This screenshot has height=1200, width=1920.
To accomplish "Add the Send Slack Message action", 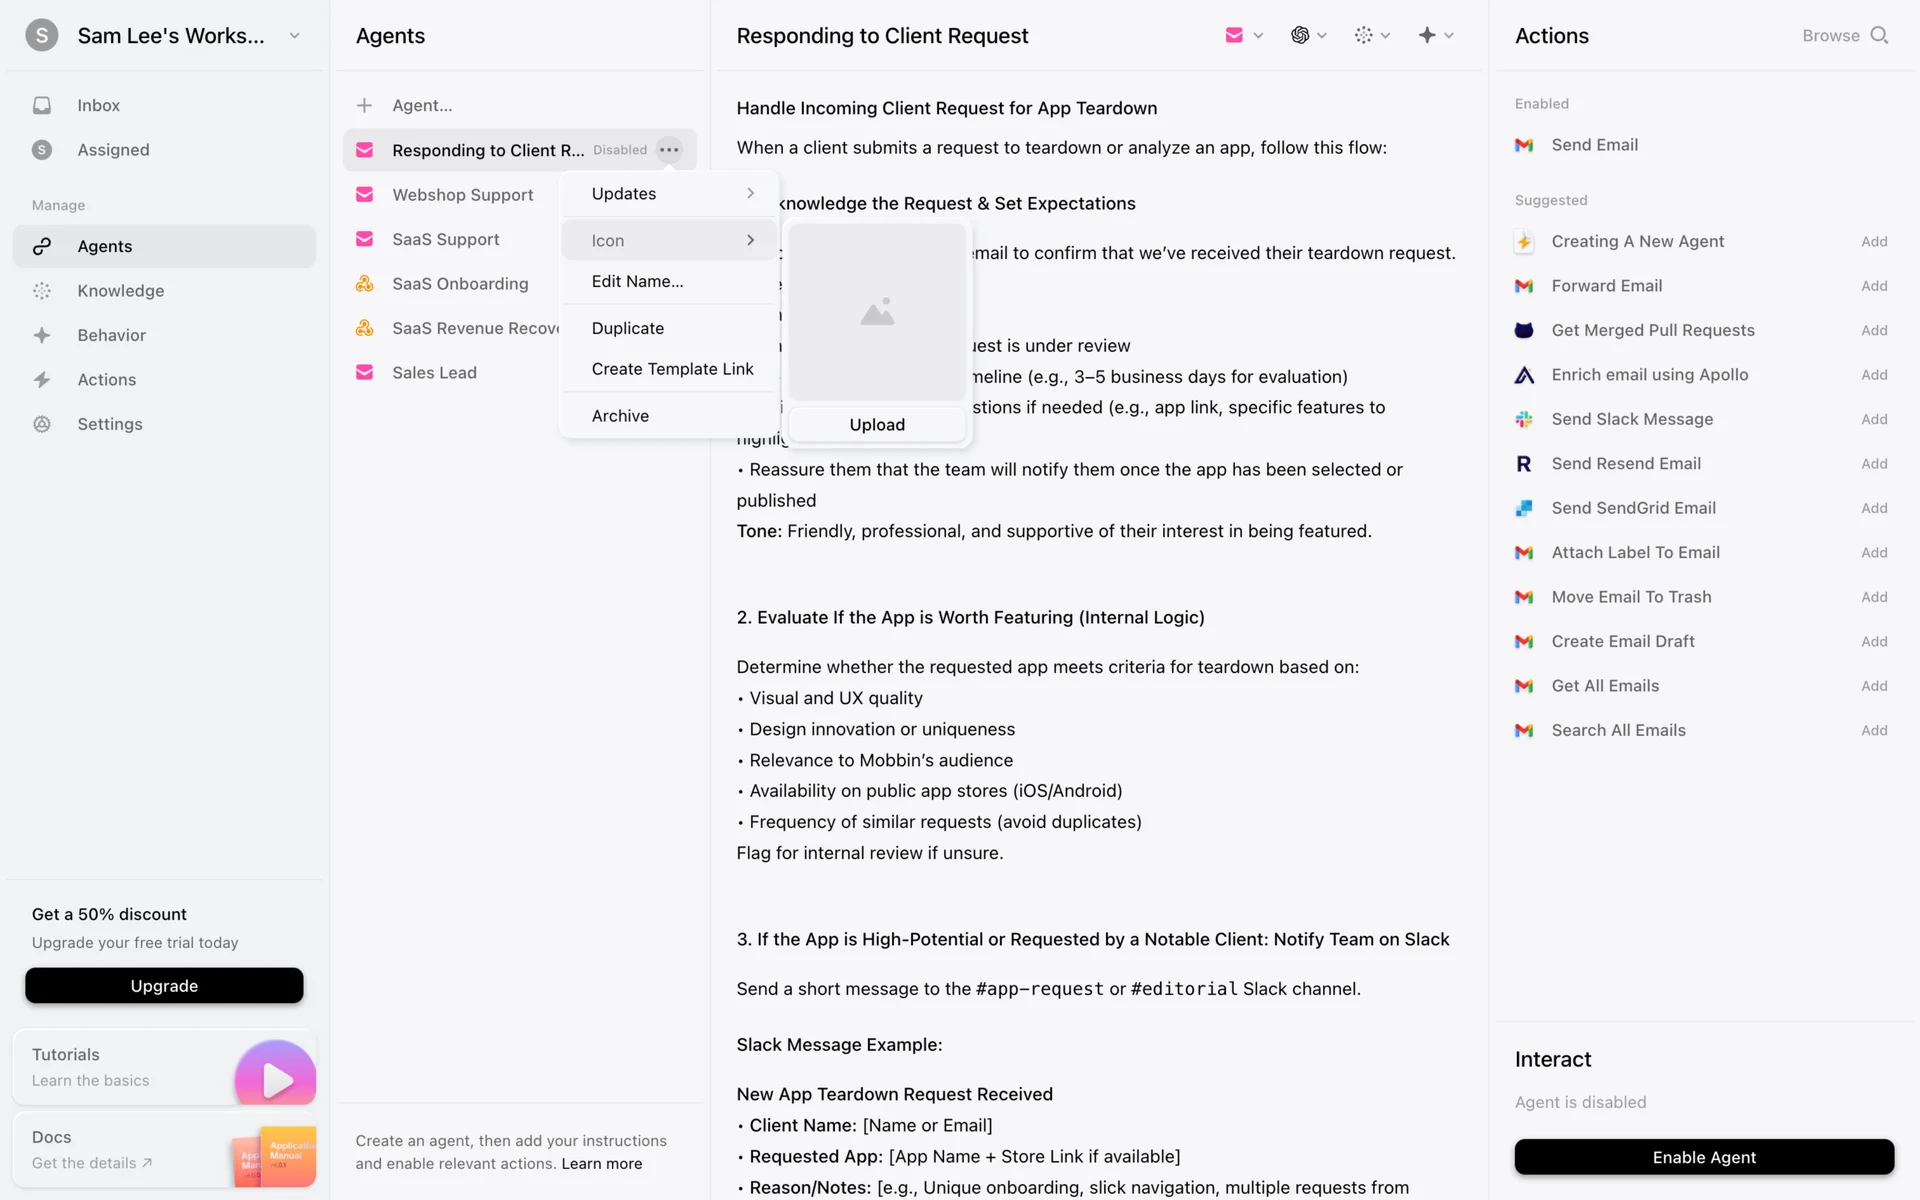I will 1873,419.
